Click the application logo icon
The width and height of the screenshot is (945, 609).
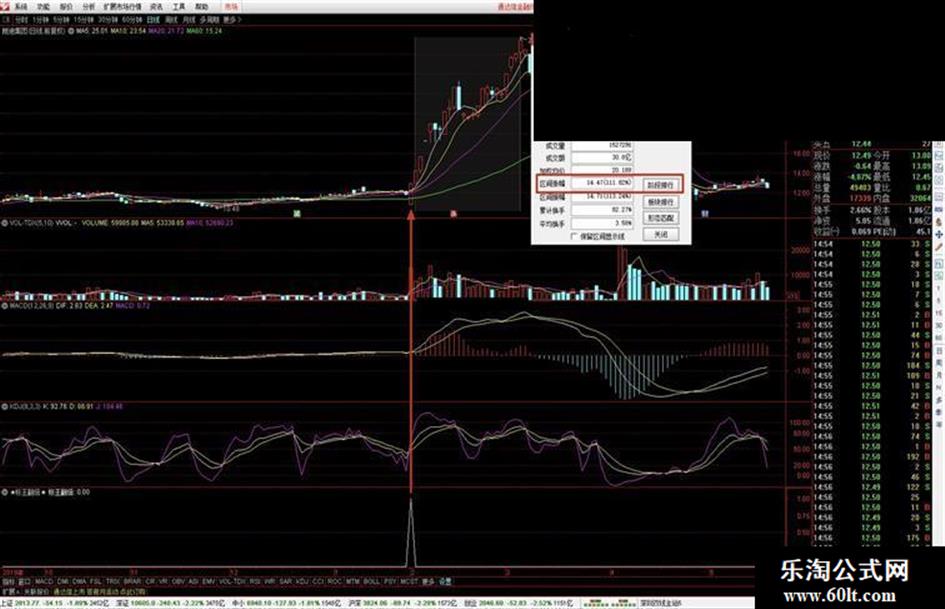click(x=4, y=6)
